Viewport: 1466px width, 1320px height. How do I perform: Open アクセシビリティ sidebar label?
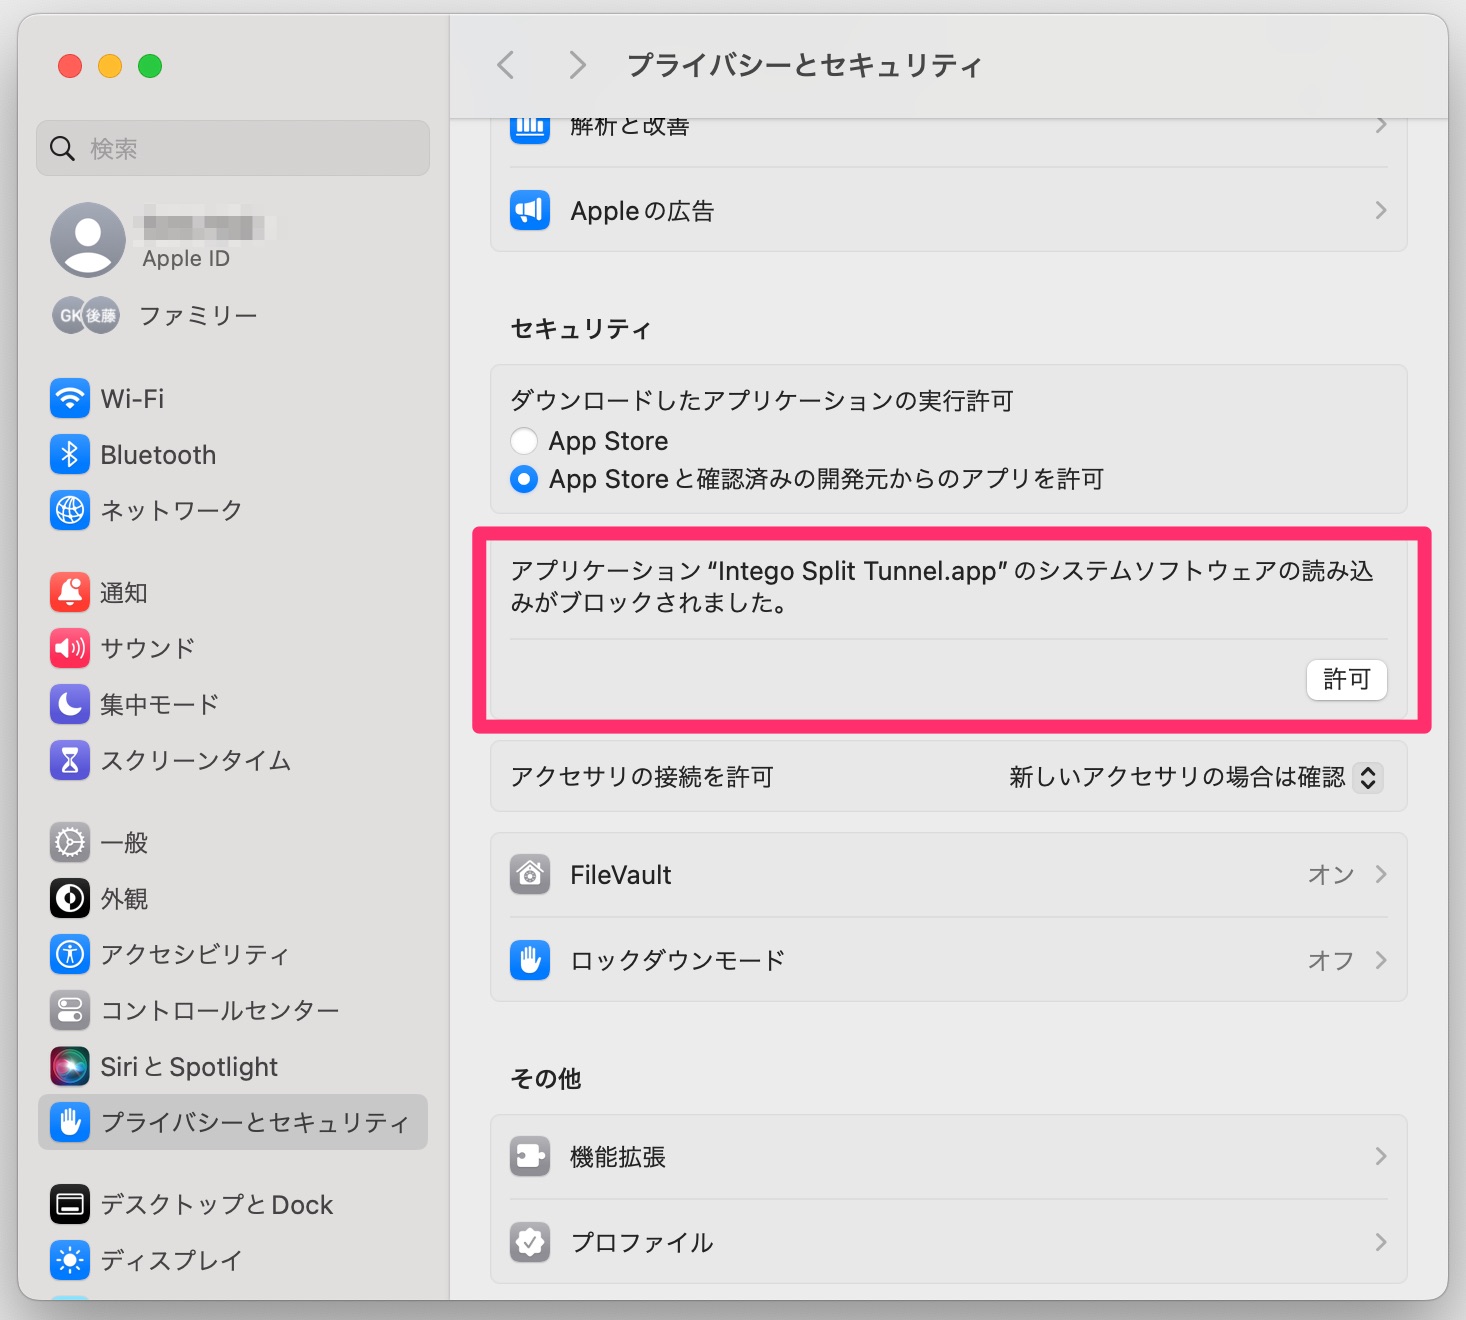tap(195, 955)
